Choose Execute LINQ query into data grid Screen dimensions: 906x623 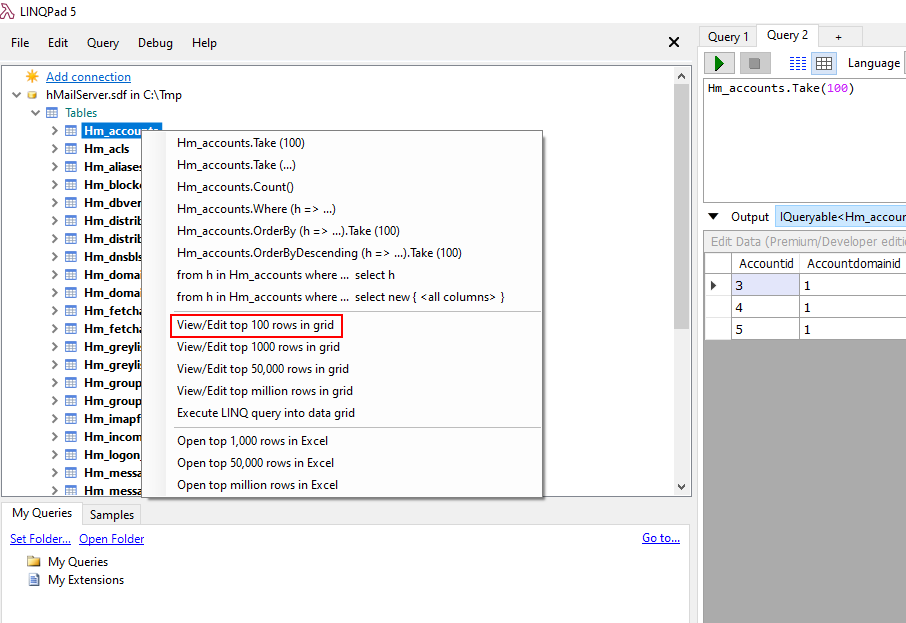266,413
